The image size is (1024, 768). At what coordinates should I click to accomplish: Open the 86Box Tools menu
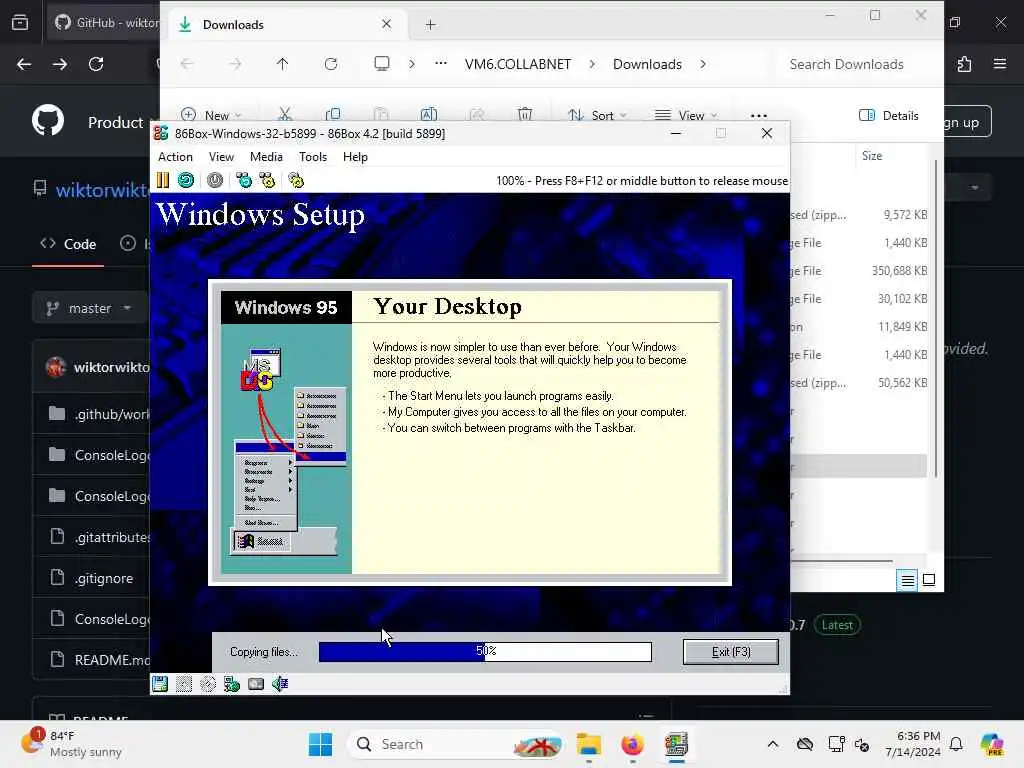coord(313,157)
